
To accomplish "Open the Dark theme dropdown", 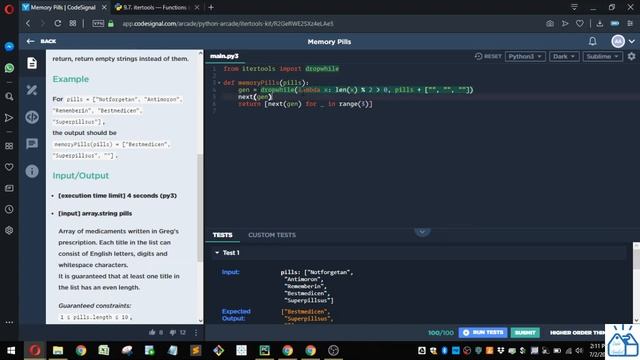I will (x=564, y=56).
